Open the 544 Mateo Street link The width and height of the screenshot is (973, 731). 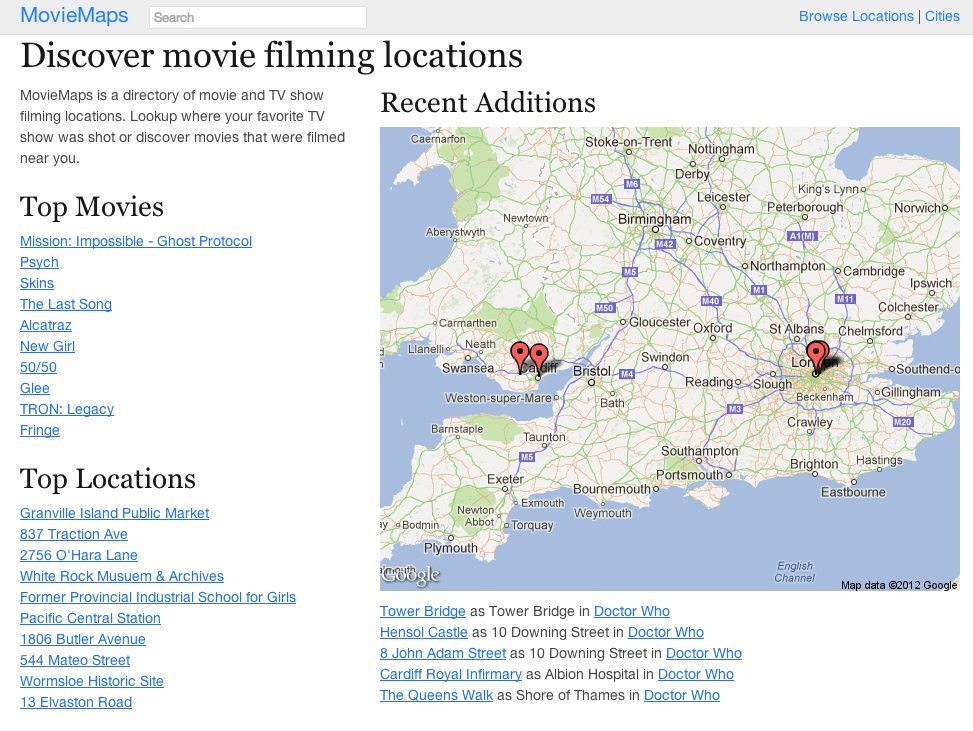(x=75, y=661)
